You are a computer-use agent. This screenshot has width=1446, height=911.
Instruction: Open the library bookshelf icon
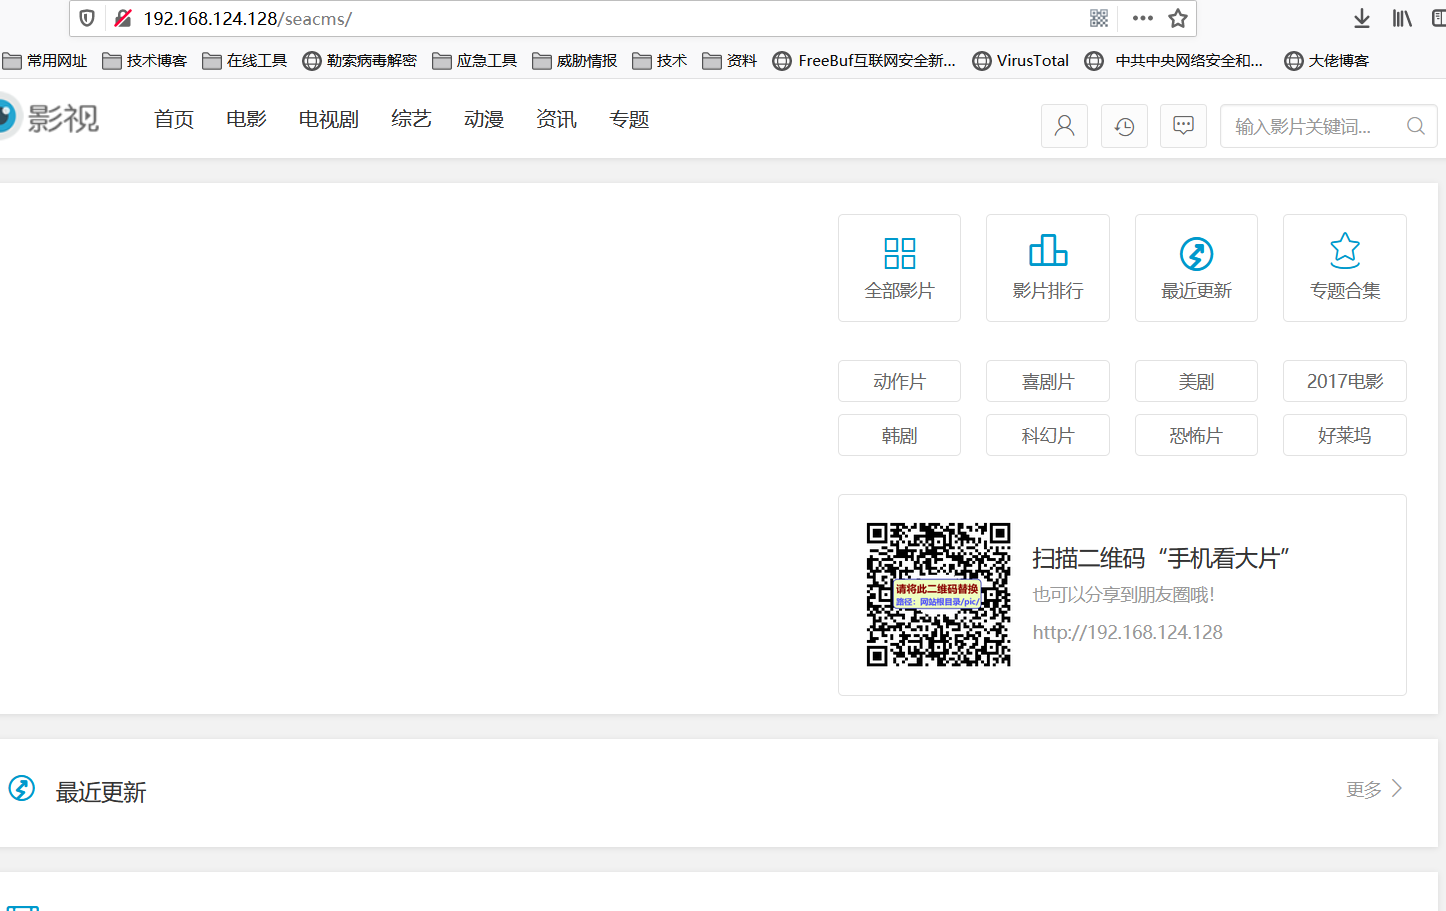[x=1402, y=18]
